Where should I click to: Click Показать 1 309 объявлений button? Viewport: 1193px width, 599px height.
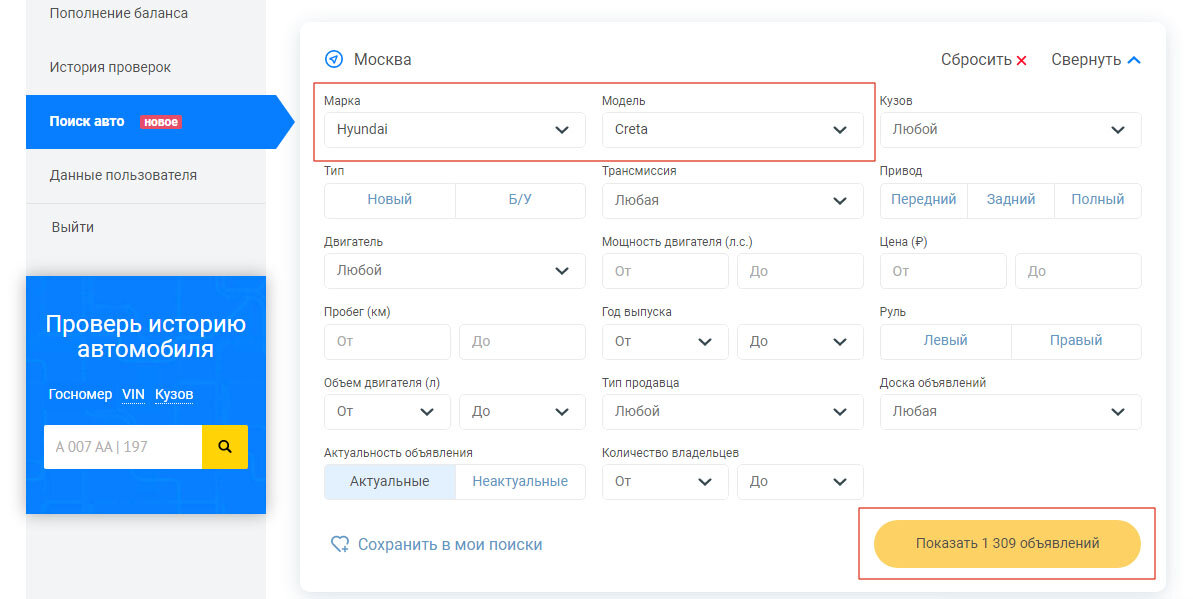click(x=1007, y=544)
